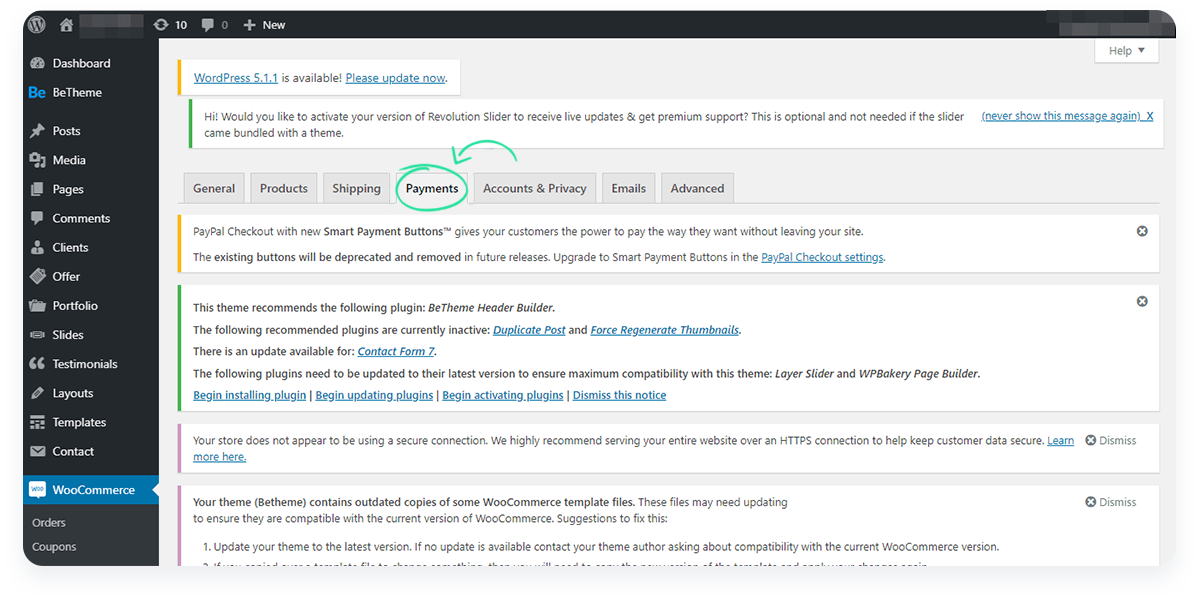Click the updates icon showing 10
This screenshot has width=1200, height=595.
coord(162,25)
